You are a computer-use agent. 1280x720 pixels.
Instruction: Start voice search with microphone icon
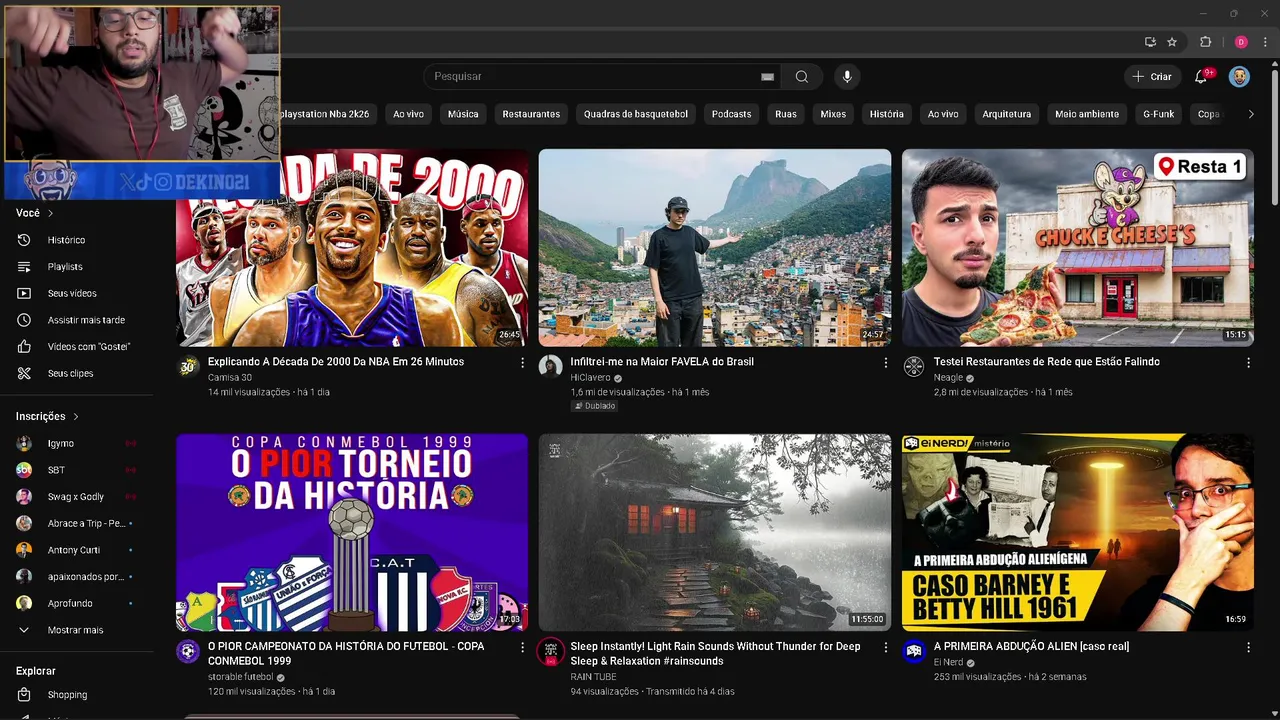pos(847,77)
